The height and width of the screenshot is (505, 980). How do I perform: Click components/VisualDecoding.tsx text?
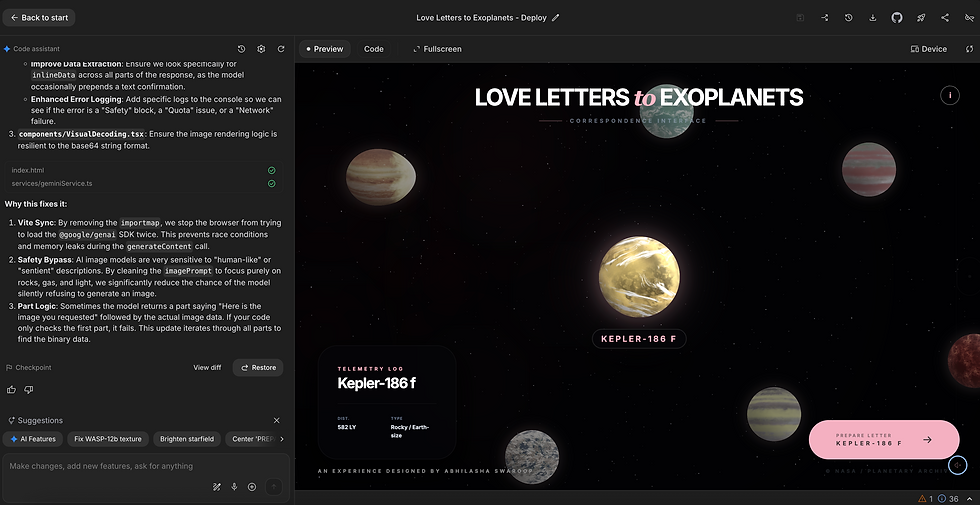pos(81,134)
